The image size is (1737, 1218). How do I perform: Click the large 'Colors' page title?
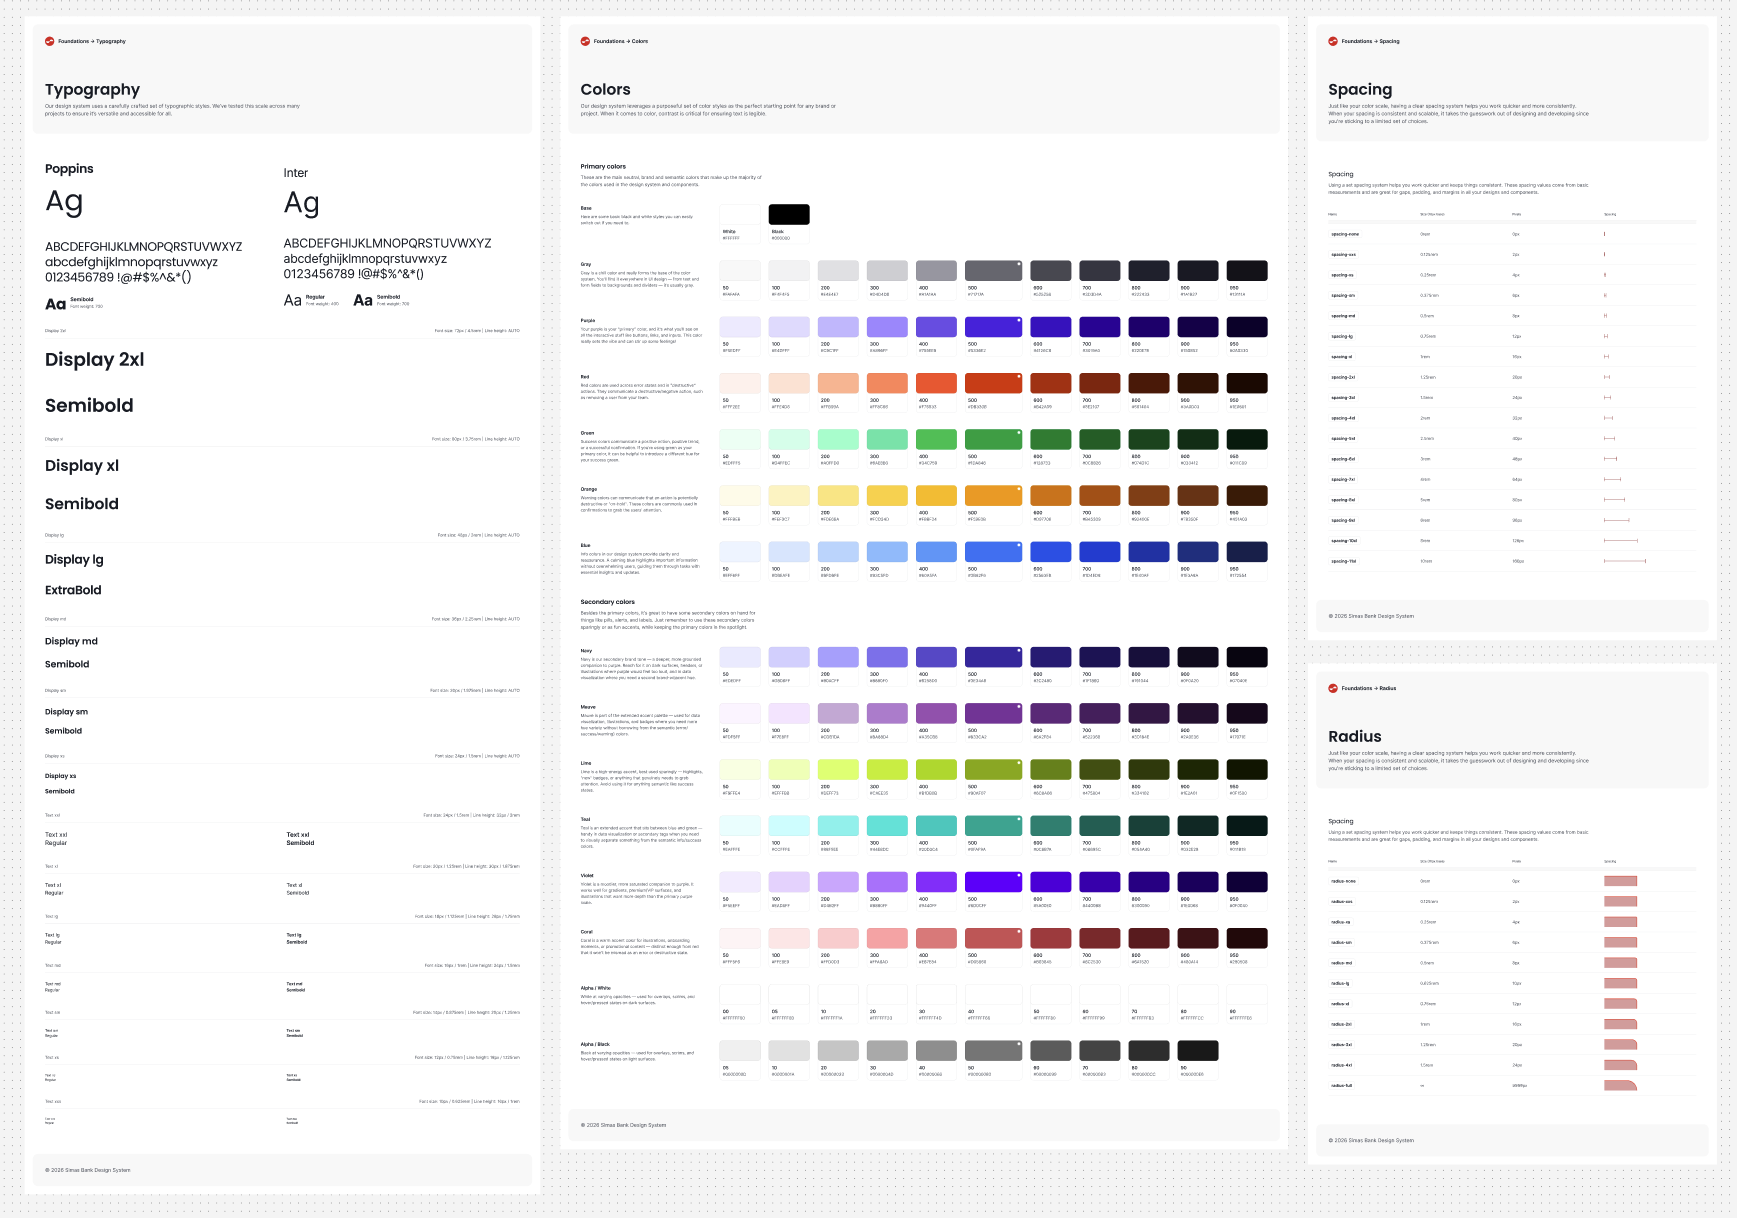point(605,90)
